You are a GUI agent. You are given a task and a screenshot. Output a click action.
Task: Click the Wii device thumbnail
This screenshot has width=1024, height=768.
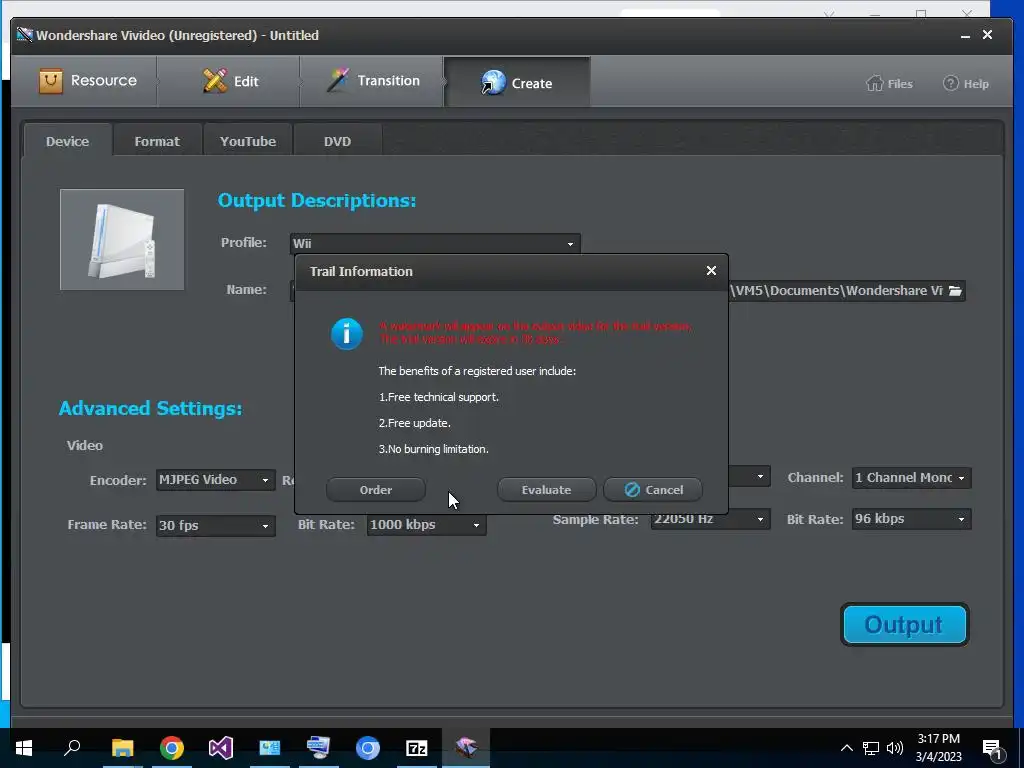coord(122,240)
